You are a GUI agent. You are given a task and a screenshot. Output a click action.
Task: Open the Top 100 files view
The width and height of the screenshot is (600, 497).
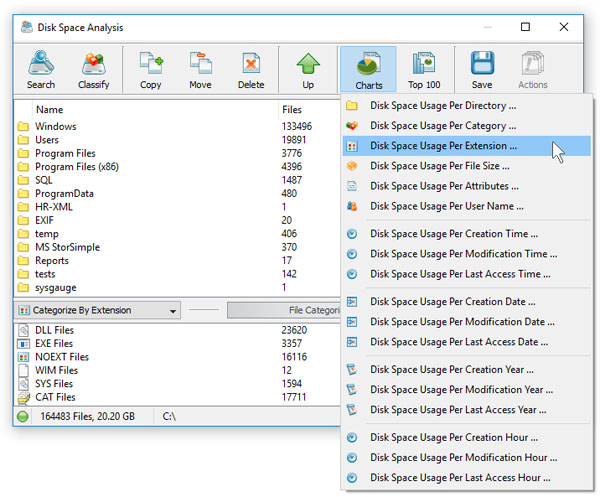[x=424, y=70]
